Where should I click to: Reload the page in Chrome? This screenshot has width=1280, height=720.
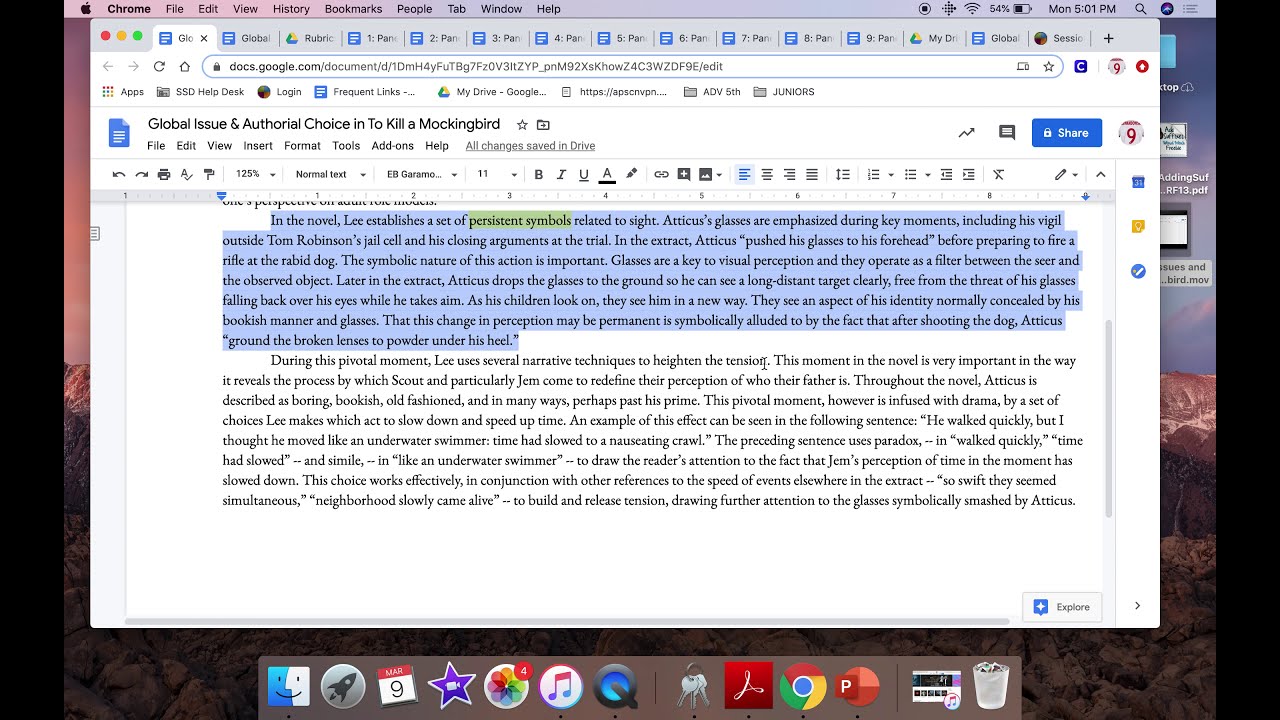159,66
